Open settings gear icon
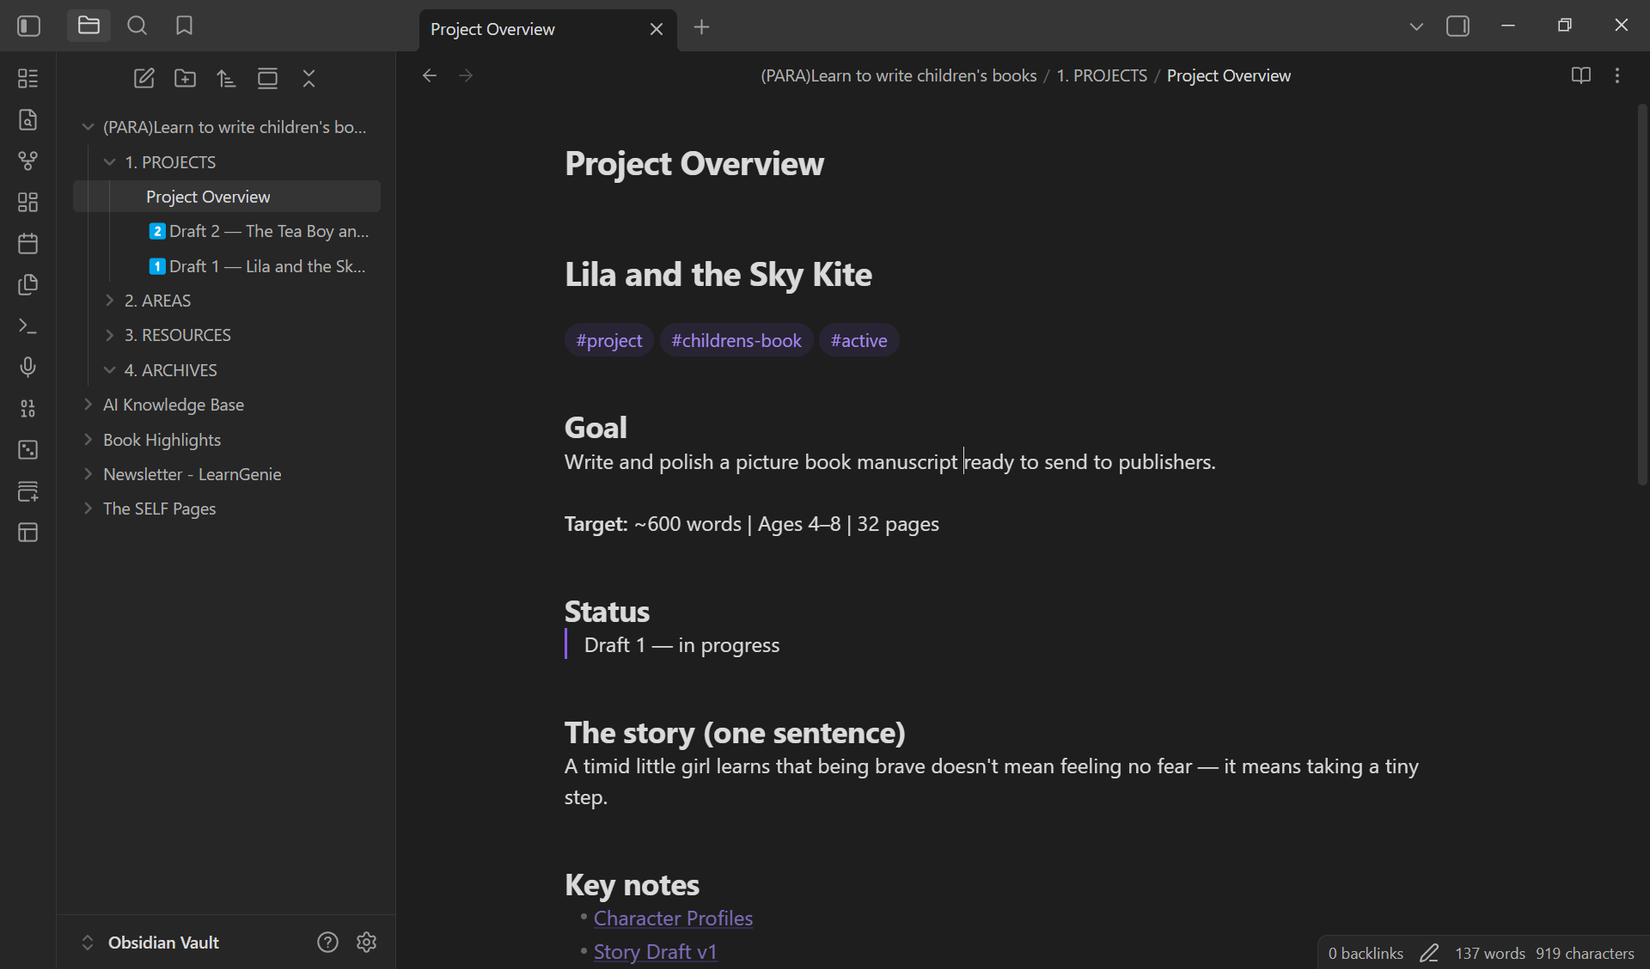 [366, 942]
